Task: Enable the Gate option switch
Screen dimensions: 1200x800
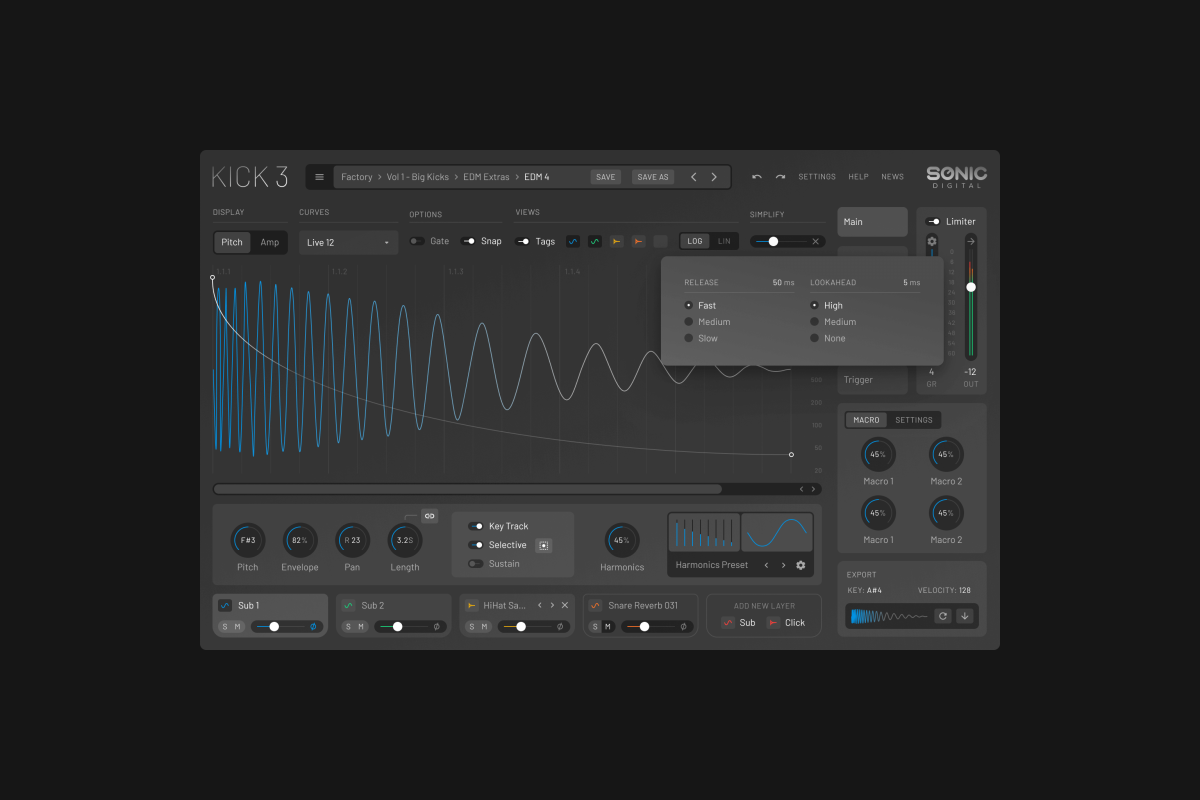Action: [x=416, y=241]
